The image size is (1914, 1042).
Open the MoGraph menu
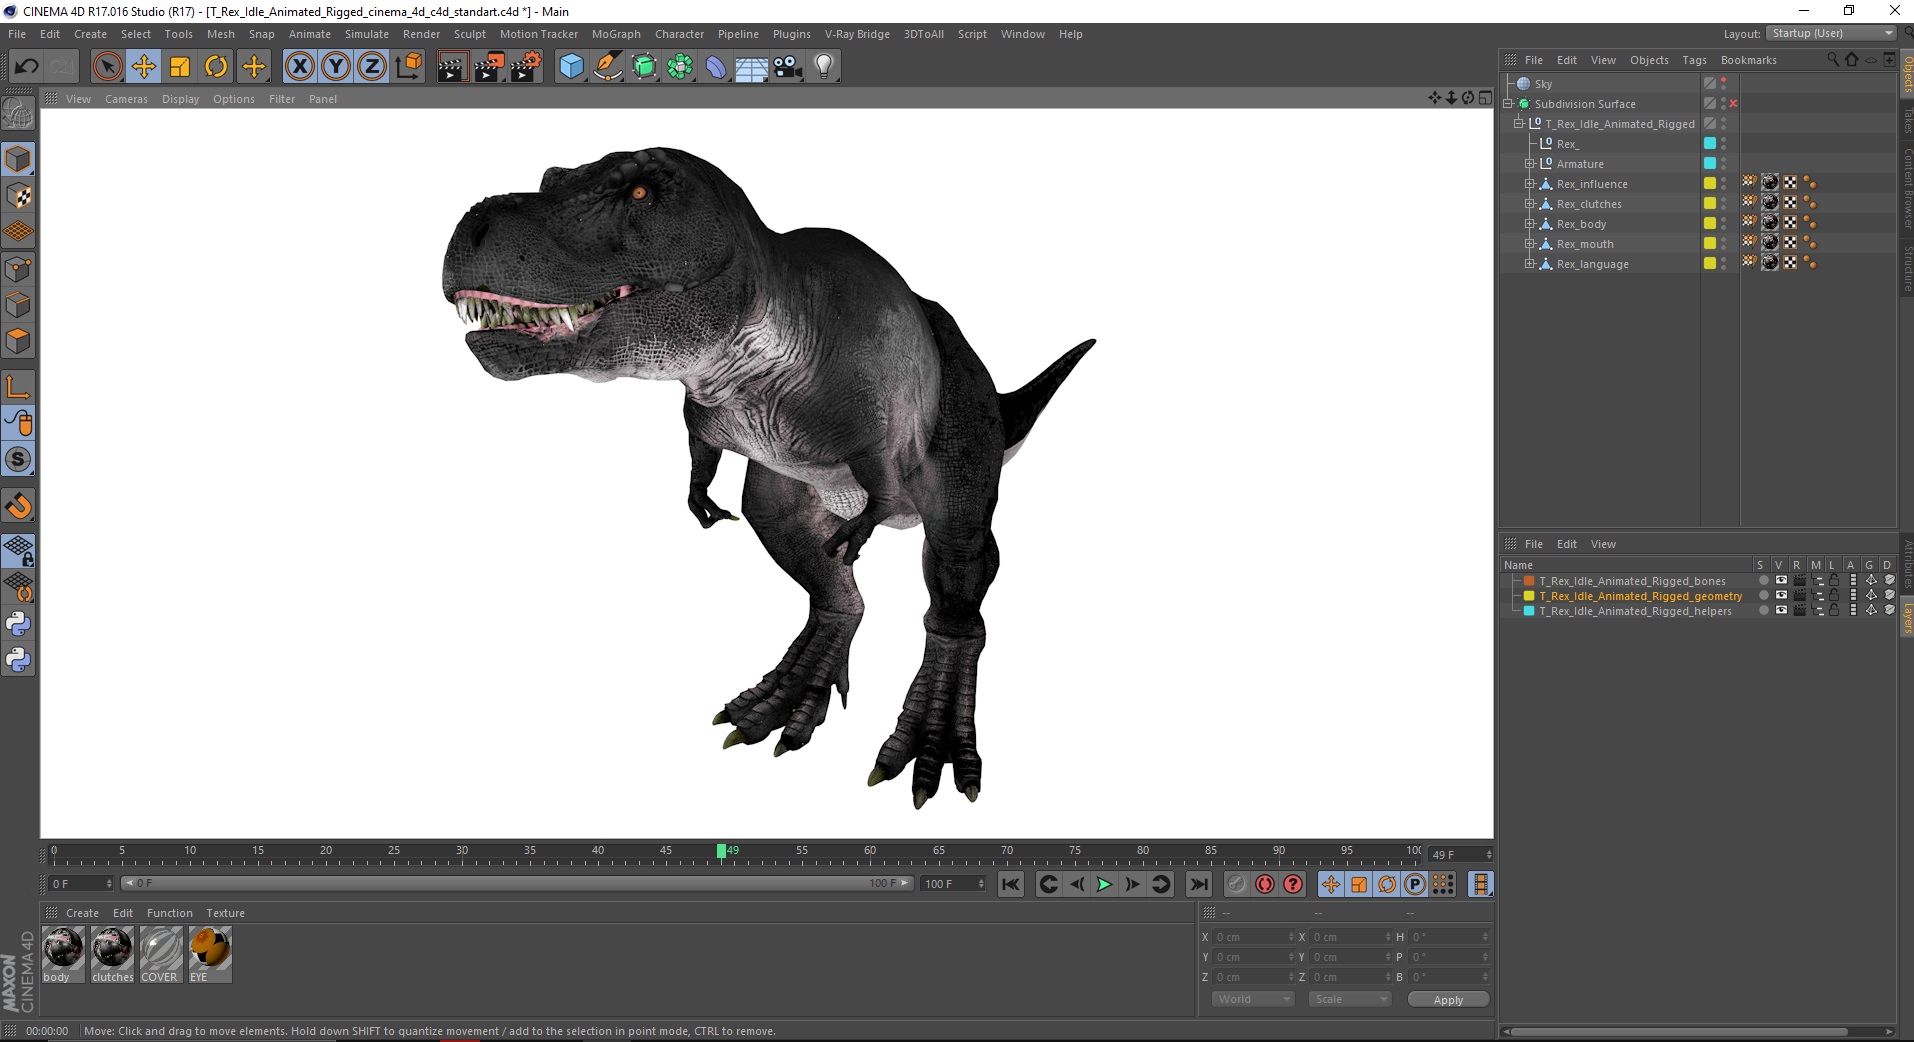click(x=616, y=34)
